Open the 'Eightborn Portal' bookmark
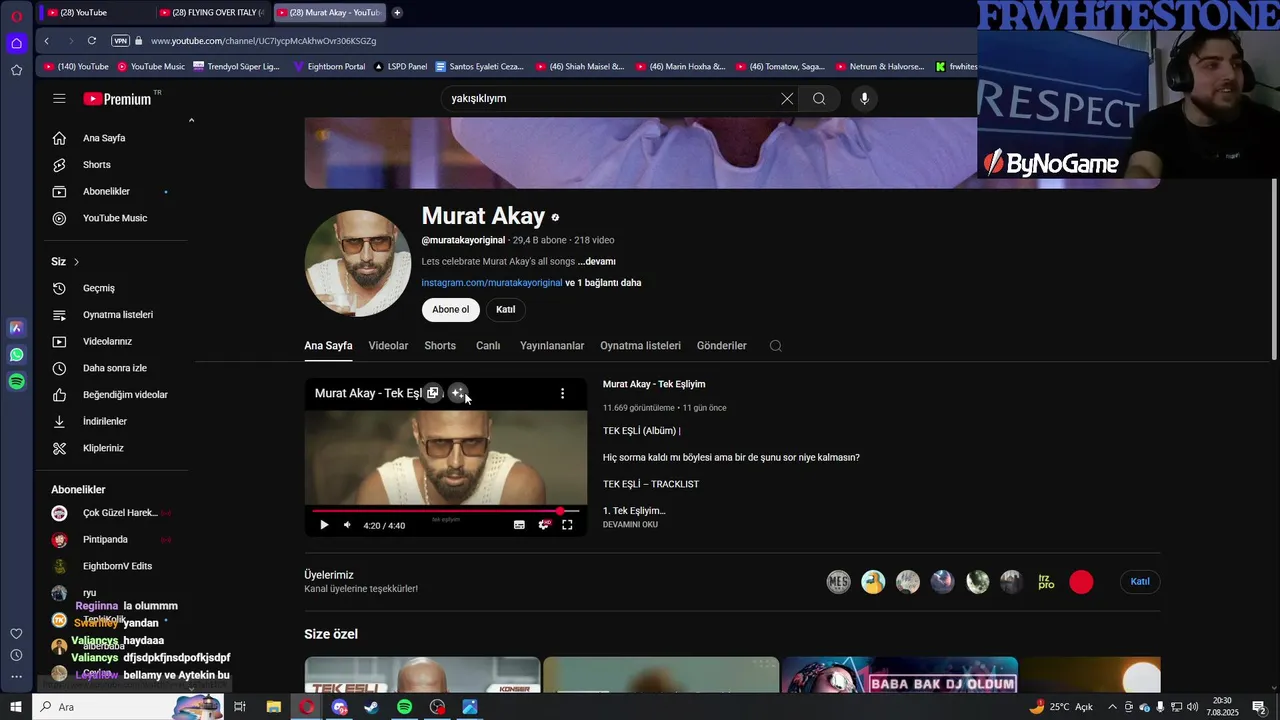1280x720 pixels. pos(329,67)
